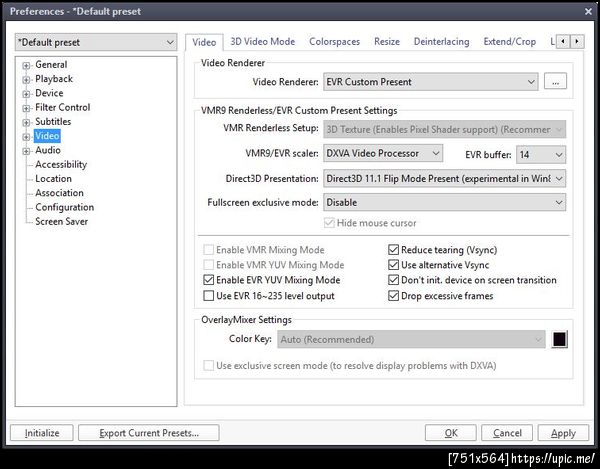
Task: Select Audio in the settings tree
Action: pyautogui.click(x=48, y=150)
